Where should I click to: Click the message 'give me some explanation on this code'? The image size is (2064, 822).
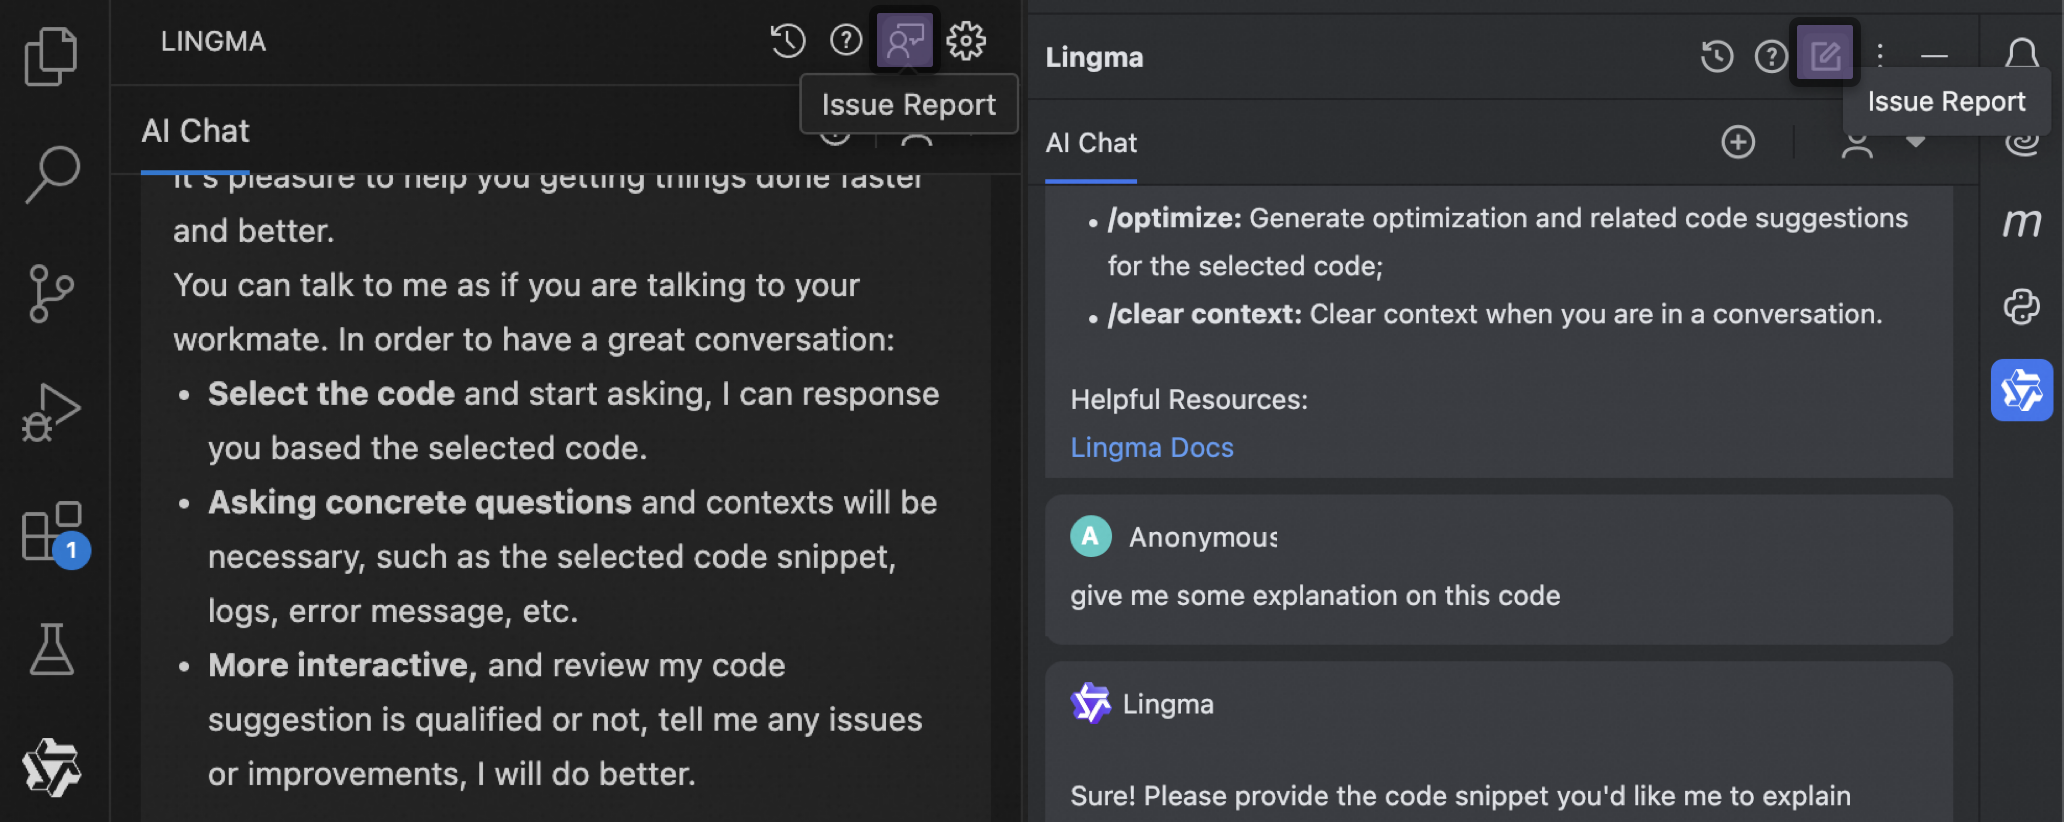(1315, 596)
